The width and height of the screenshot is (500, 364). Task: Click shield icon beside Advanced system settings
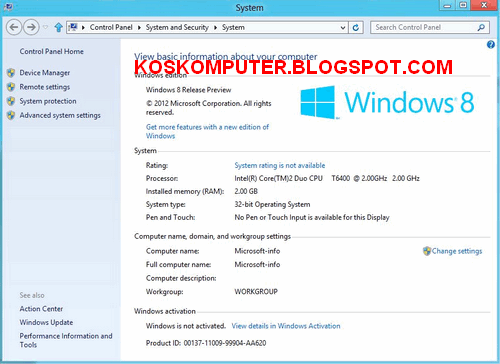11,115
